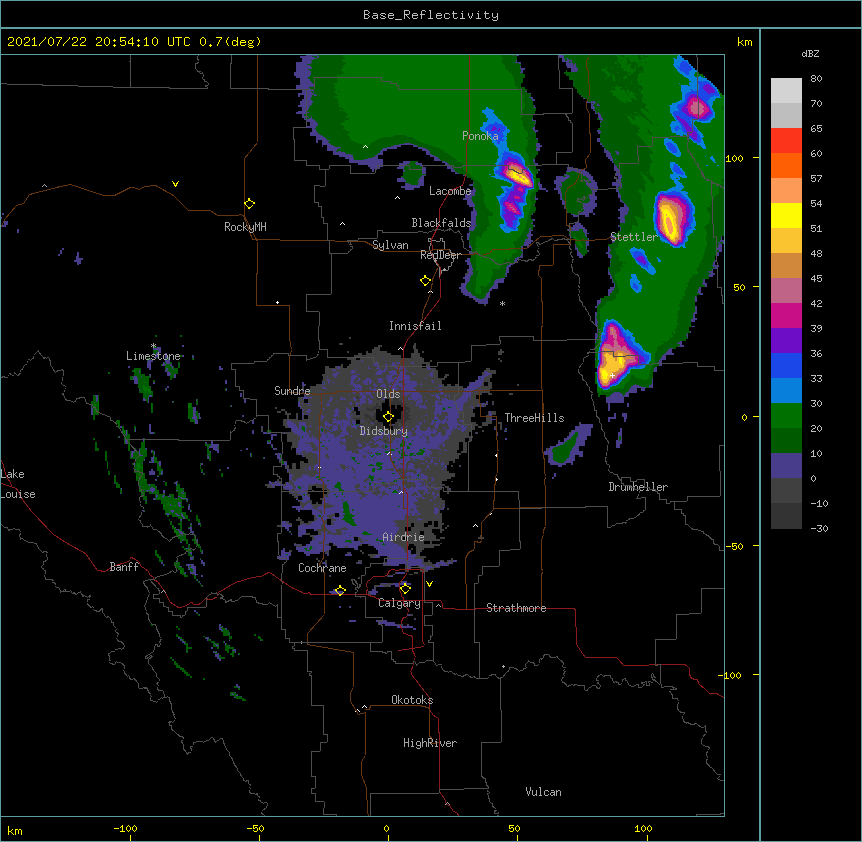Click the yellow V marker northwest of RockyMH
The width and height of the screenshot is (862, 842).
(x=175, y=184)
